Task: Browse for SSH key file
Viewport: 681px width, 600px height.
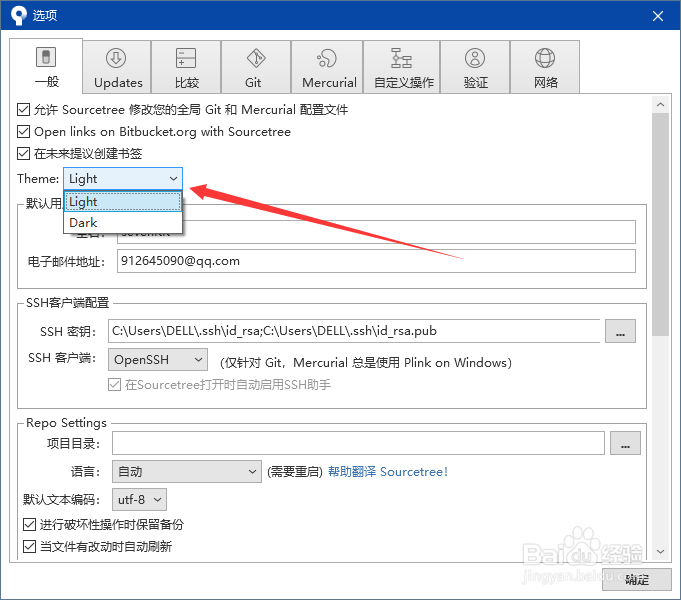Action: pos(620,331)
